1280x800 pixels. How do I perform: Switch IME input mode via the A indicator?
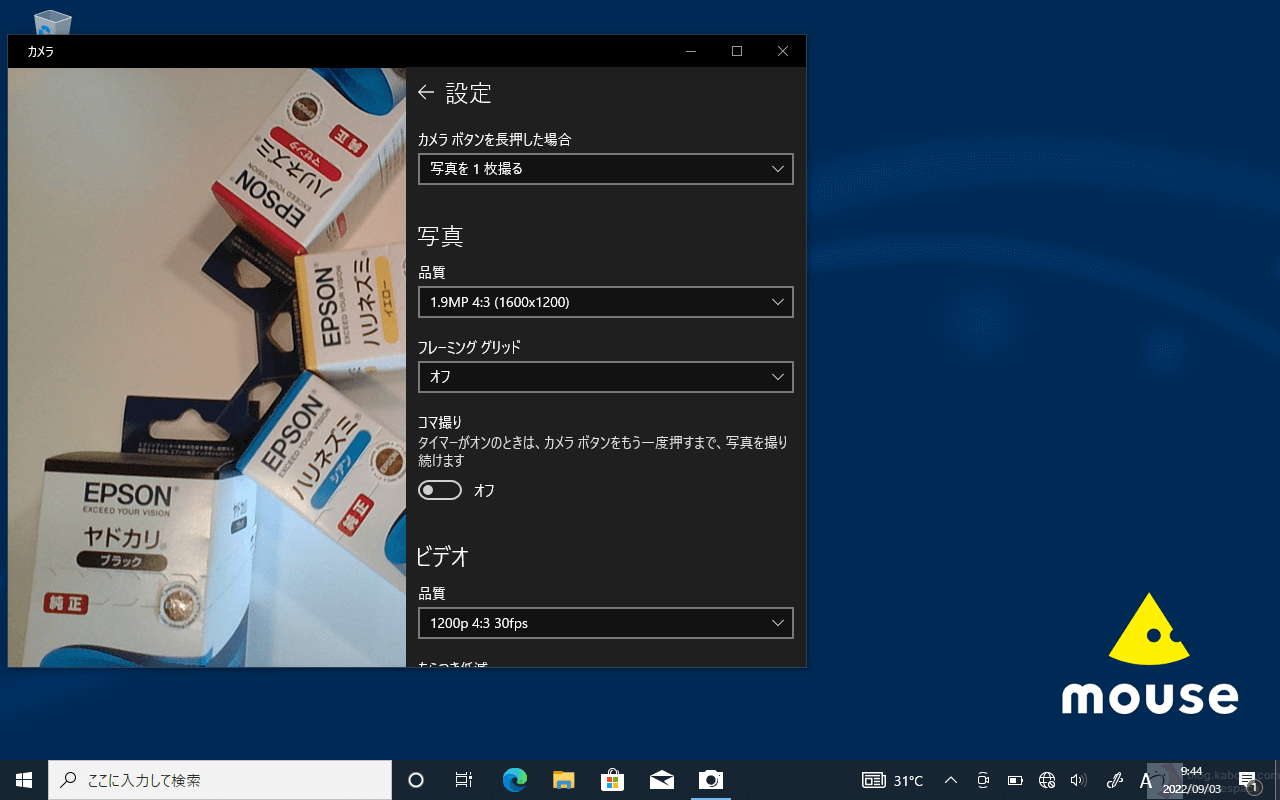(x=1143, y=780)
